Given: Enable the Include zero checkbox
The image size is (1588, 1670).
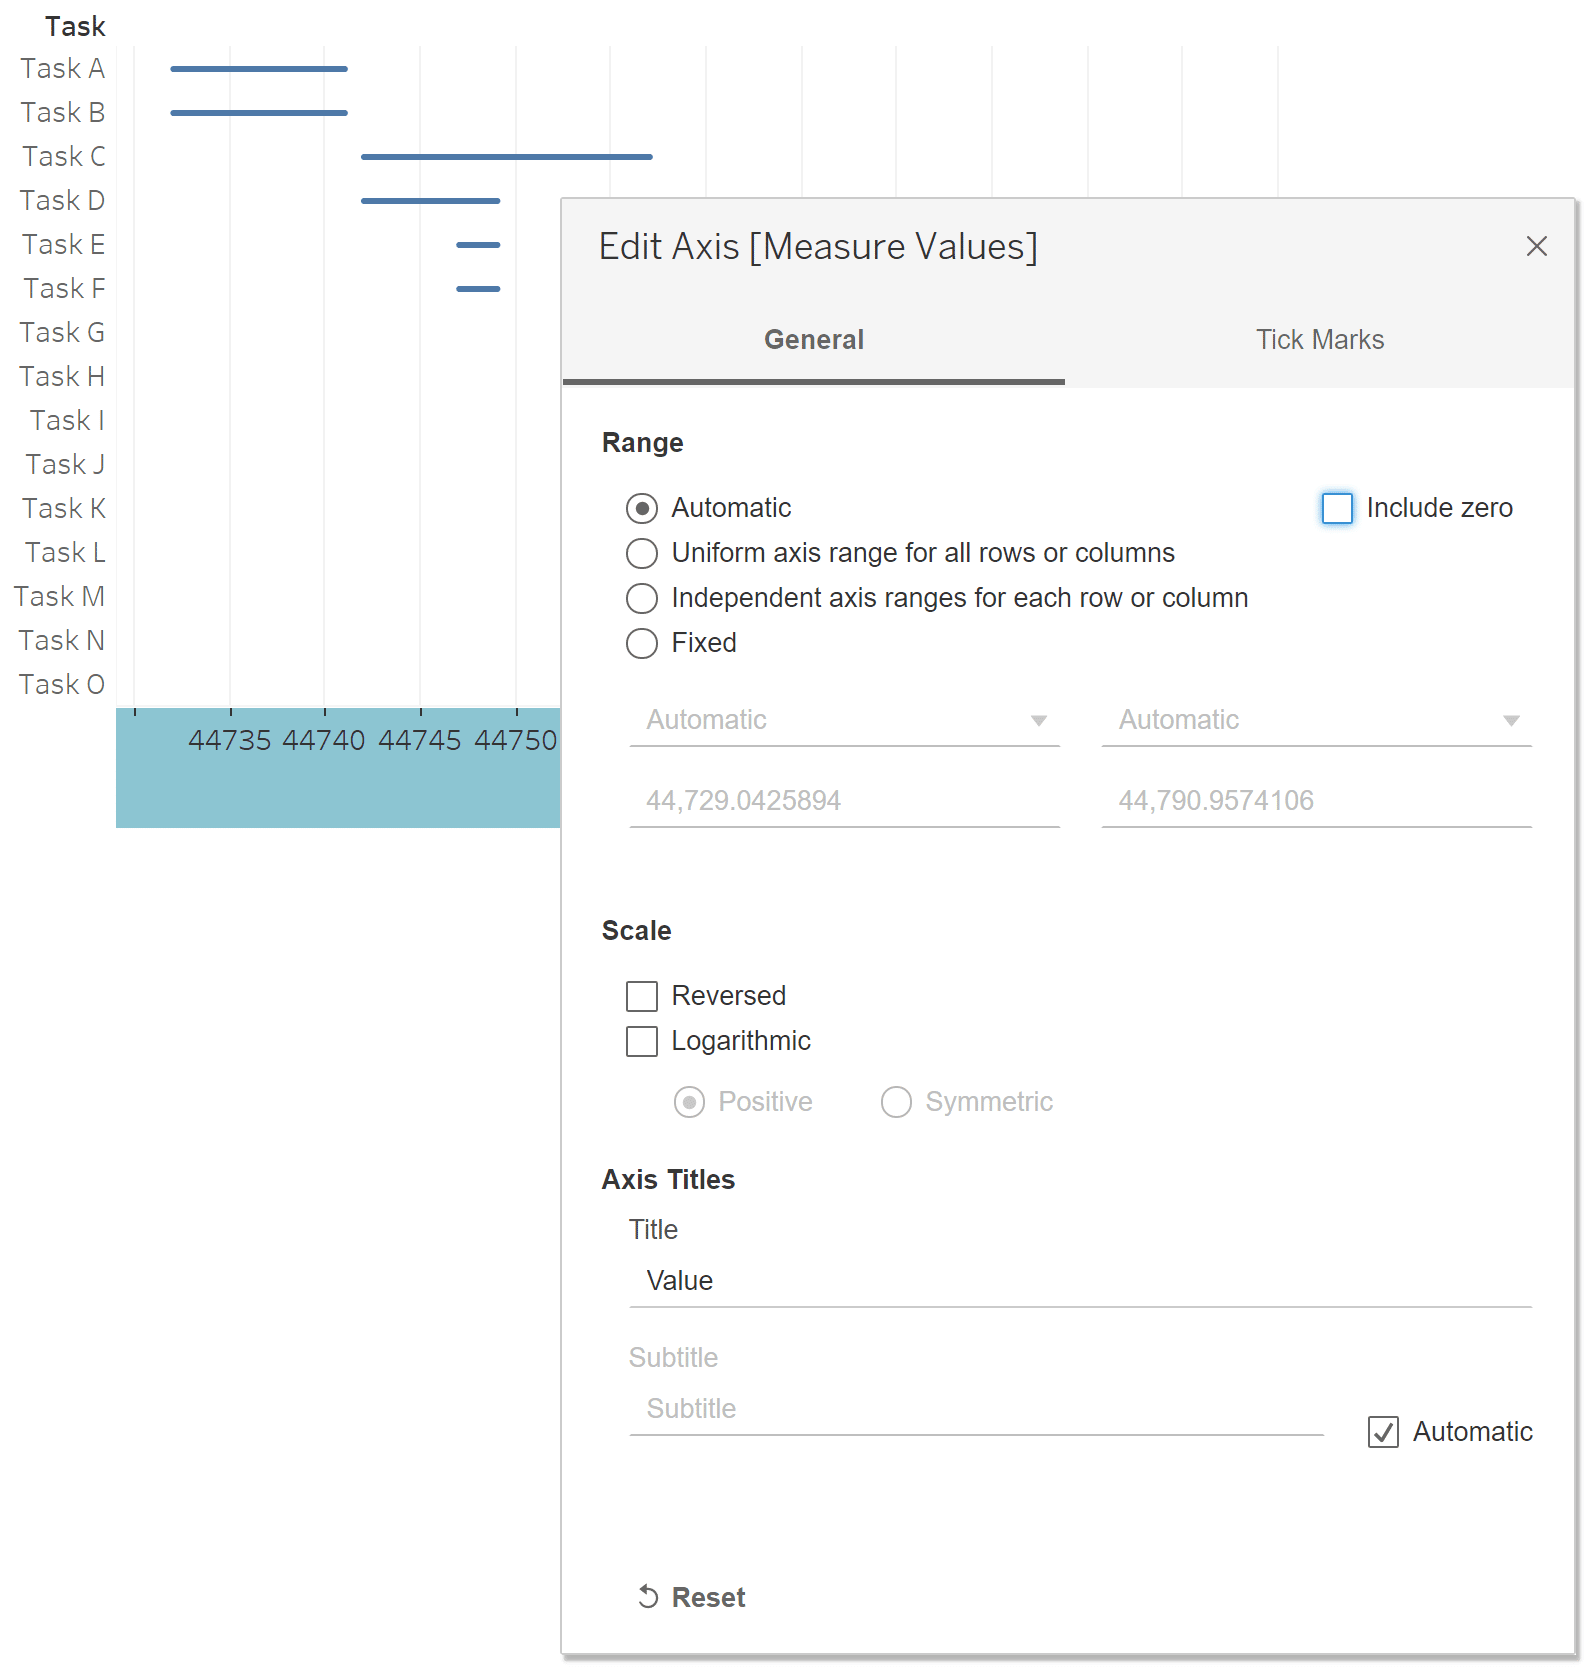Looking at the screenshot, I should click(1337, 508).
